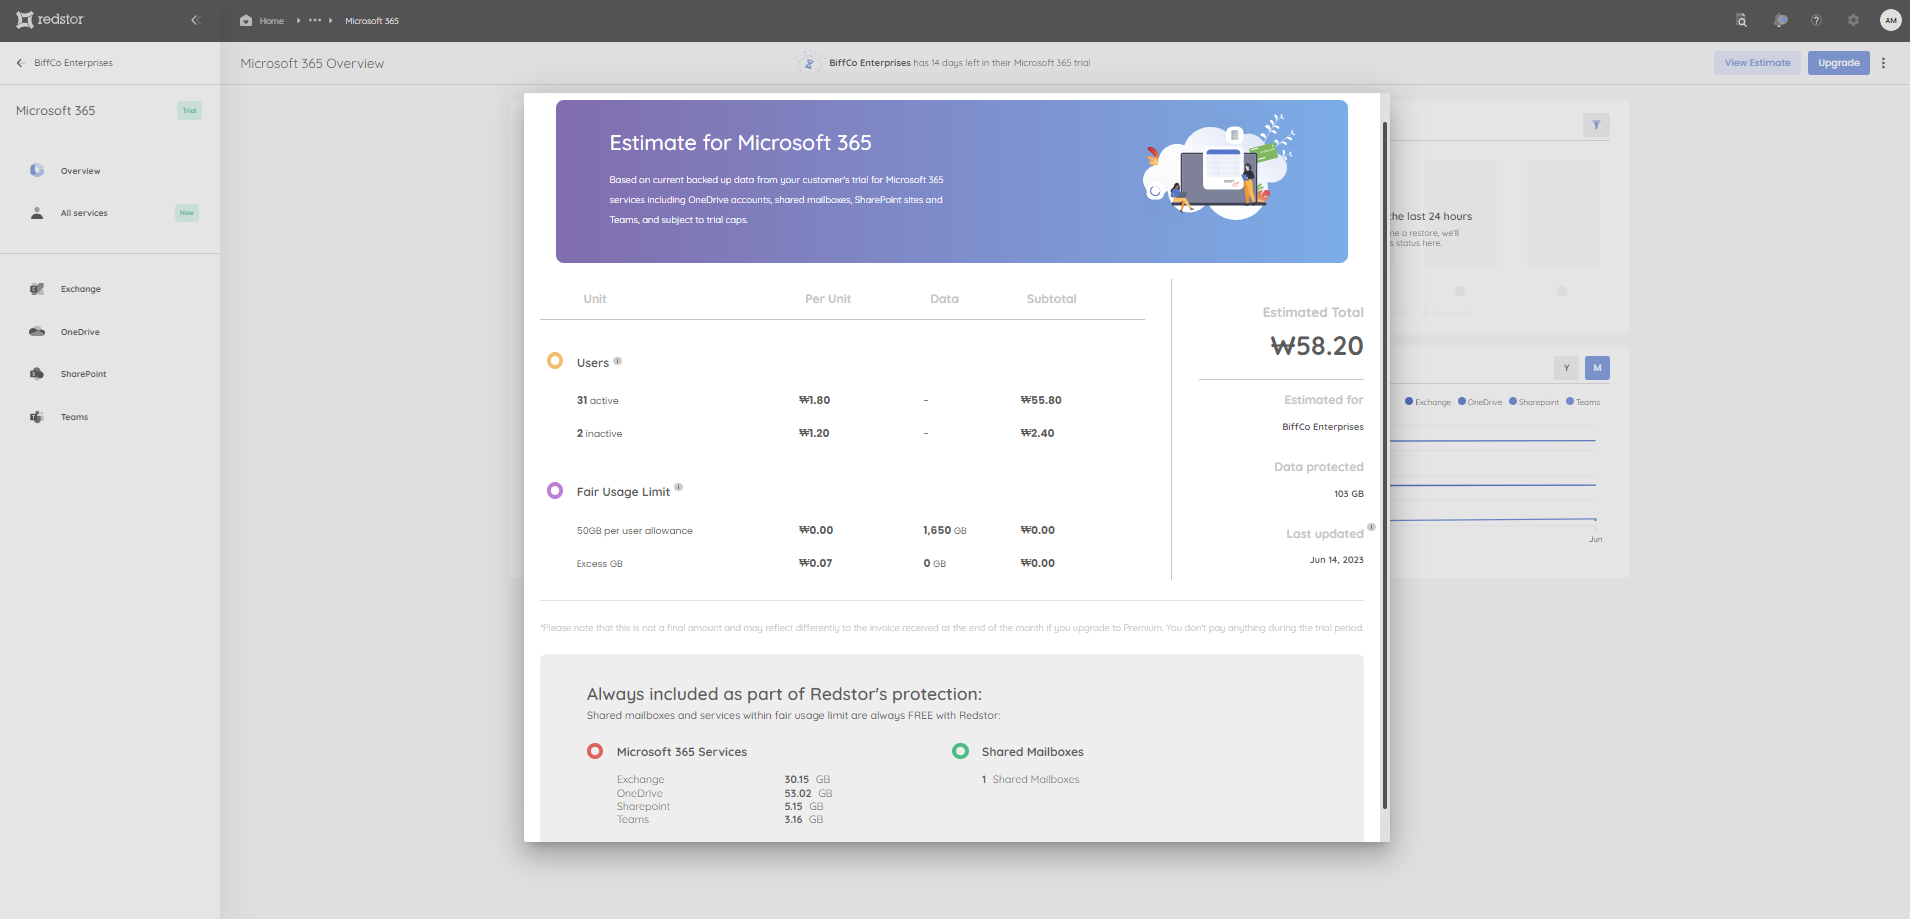The width and height of the screenshot is (1910, 919).
Task: Open Exchange in sidebar
Action: (81, 289)
